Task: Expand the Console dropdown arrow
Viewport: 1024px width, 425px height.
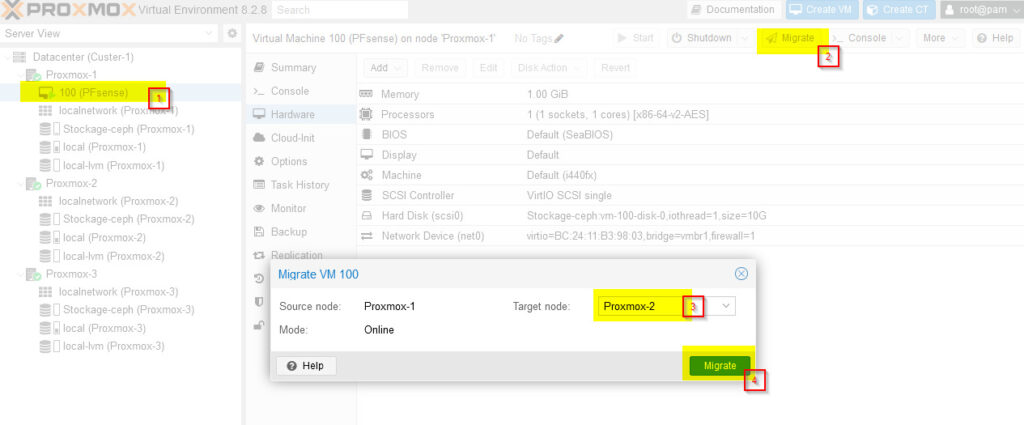Action: (x=900, y=38)
